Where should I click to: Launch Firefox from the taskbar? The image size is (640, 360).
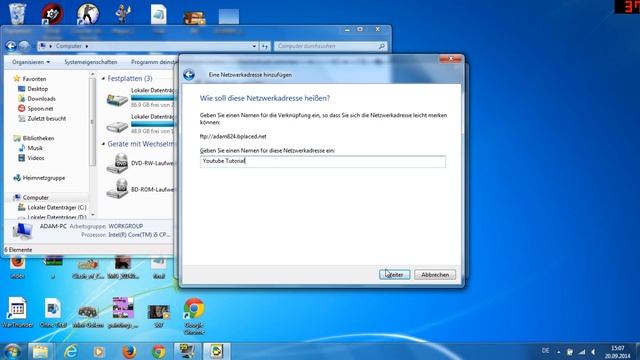coord(129,351)
